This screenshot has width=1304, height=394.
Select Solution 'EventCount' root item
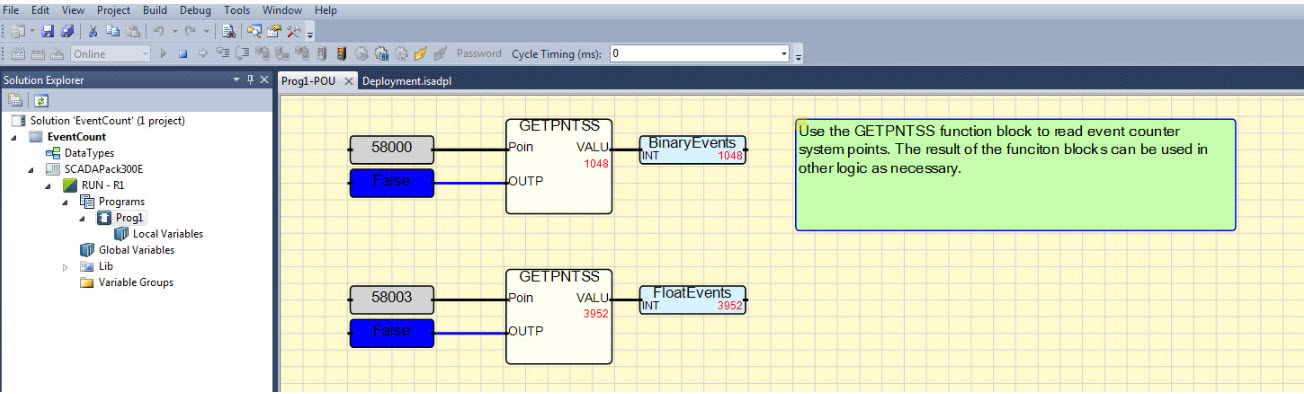(107, 120)
